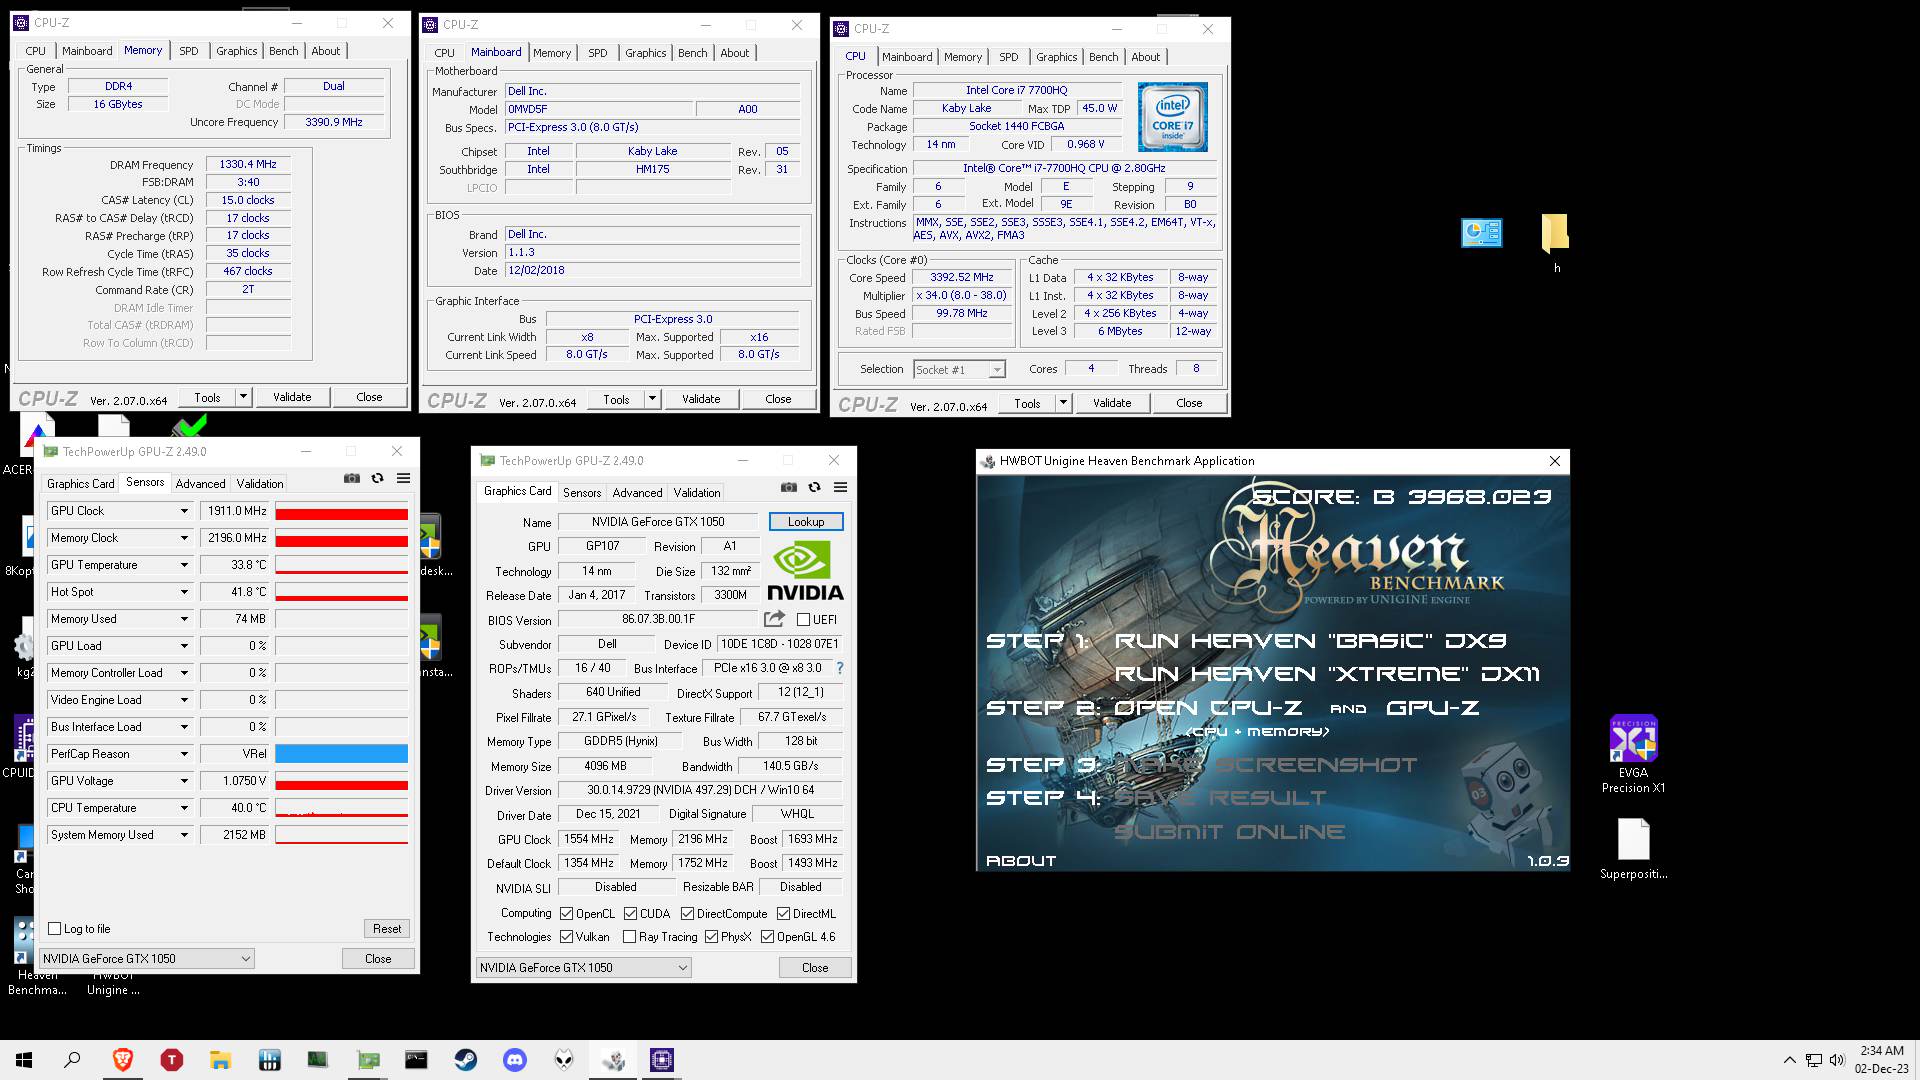Viewport: 1920px width, 1080px height.
Task: Expand the GPU Temperature sensor dropdown
Action: tap(184, 565)
